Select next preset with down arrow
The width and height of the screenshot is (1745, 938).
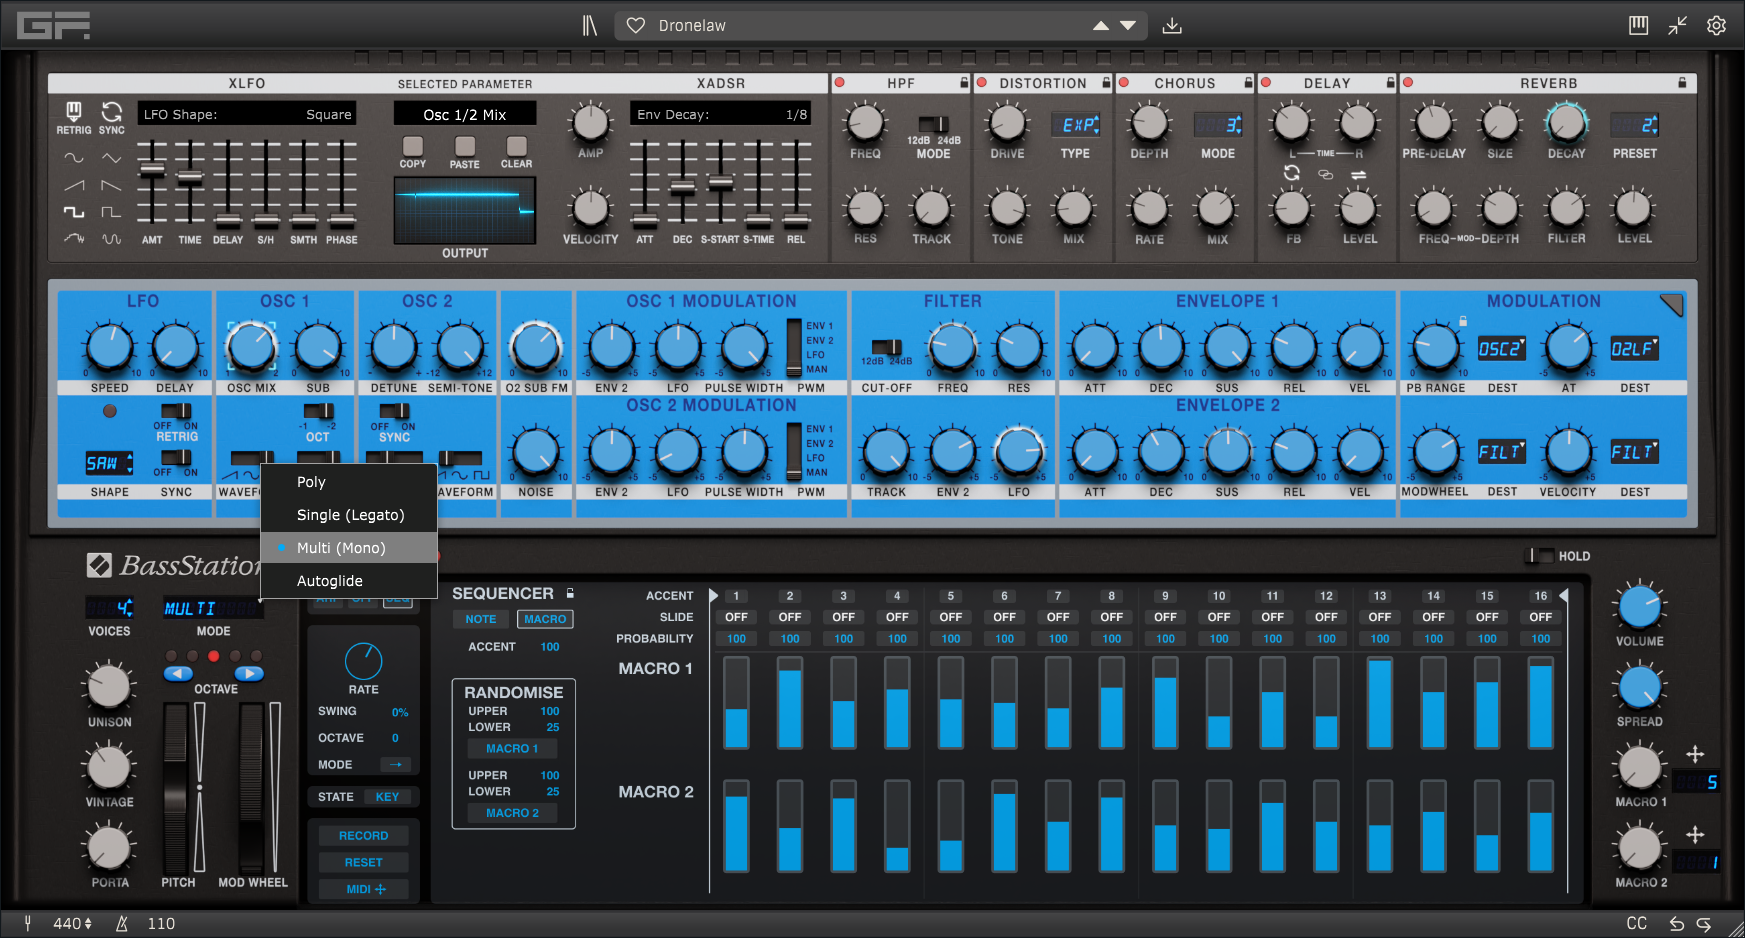[1128, 26]
